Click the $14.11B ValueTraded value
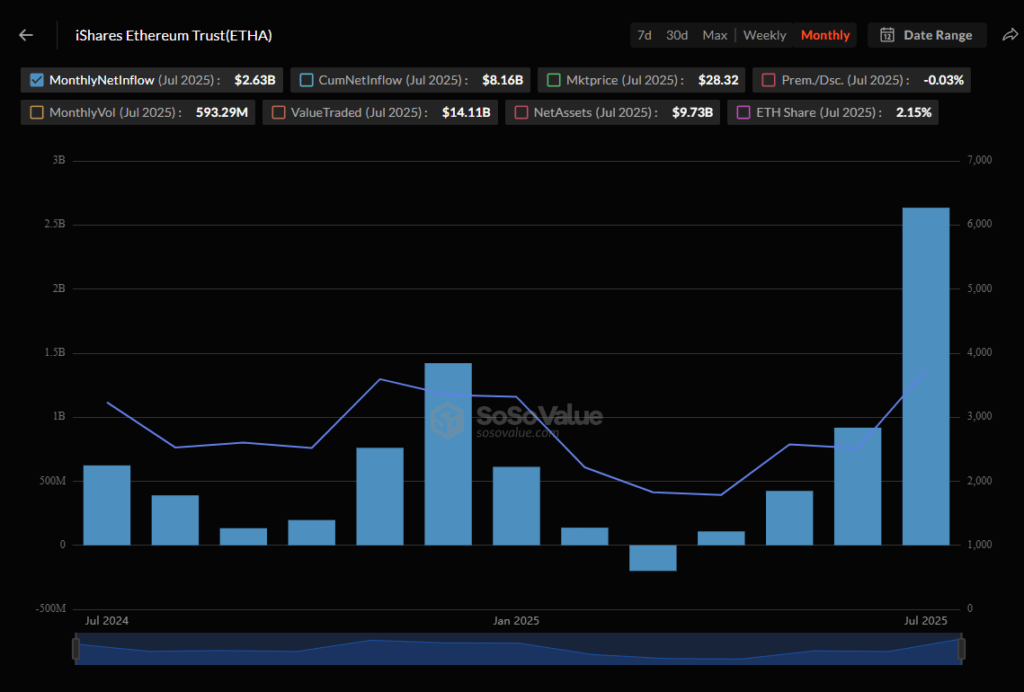 tap(466, 112)
